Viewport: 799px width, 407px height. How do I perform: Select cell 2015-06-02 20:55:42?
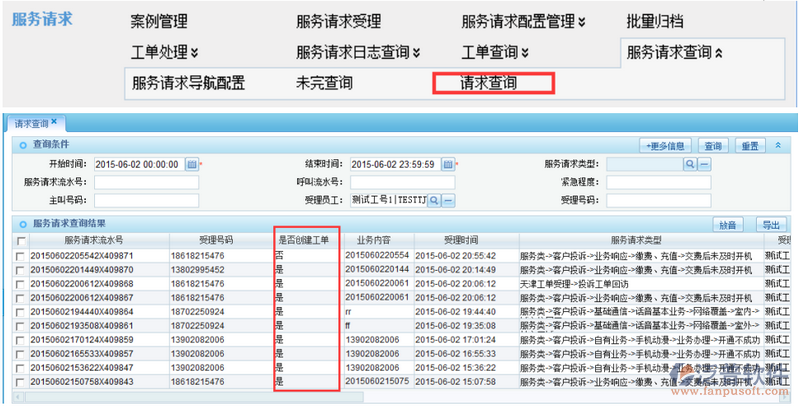(x=456, y=256)
